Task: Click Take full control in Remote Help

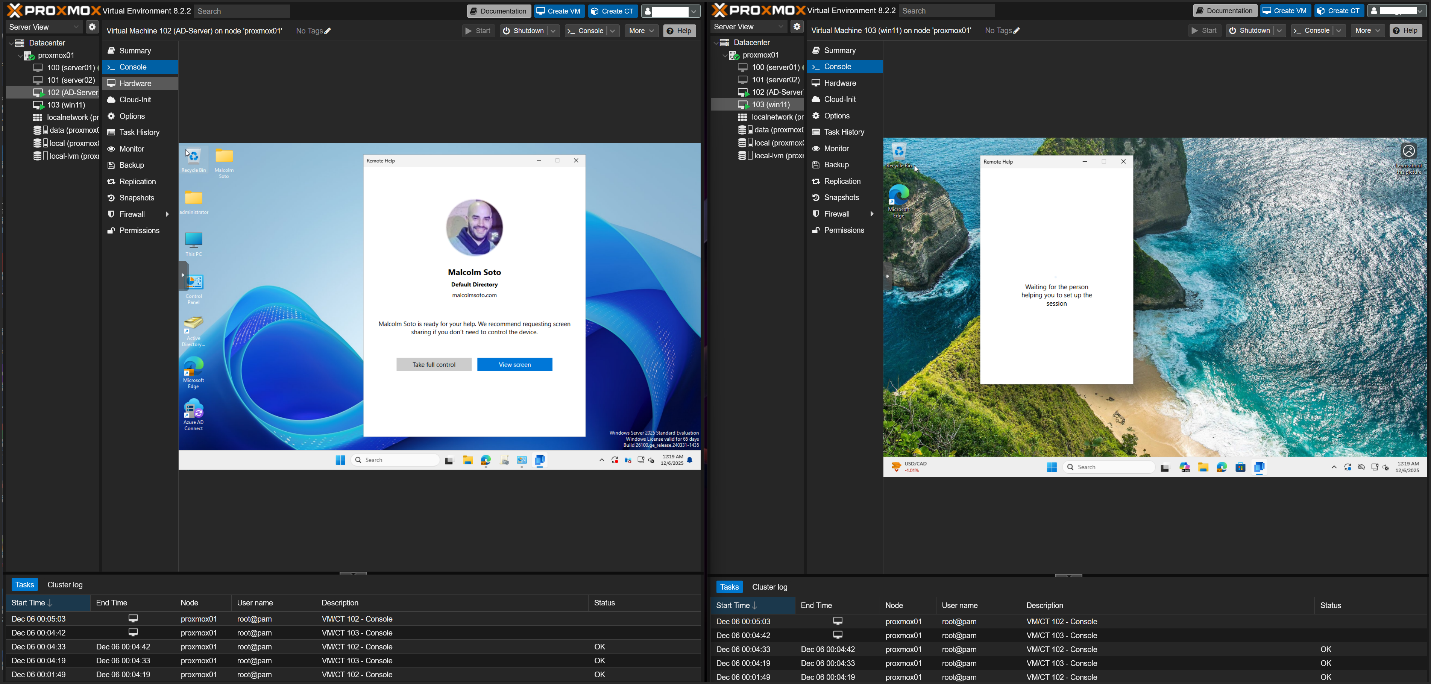Action: pyautogui.click(x=434, y=365)
